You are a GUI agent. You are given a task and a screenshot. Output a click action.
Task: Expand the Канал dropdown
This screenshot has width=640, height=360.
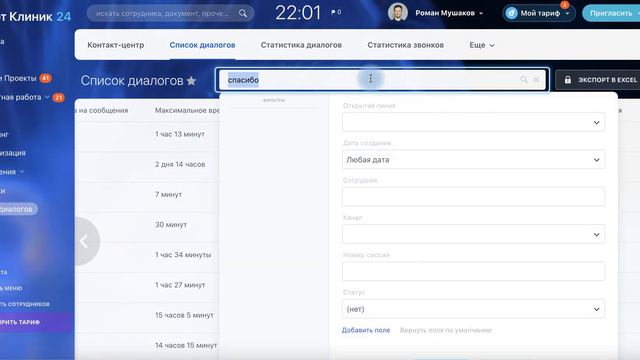coord(473,234)
